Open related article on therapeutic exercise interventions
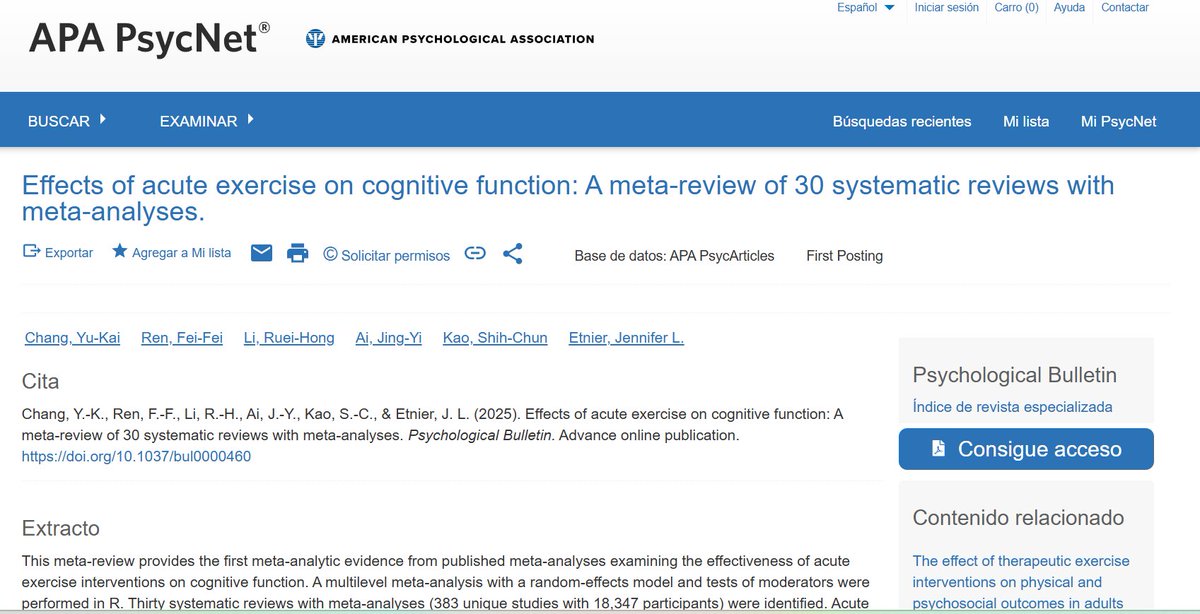The width and height of the screenshot is (1200, 614). 1021,581
